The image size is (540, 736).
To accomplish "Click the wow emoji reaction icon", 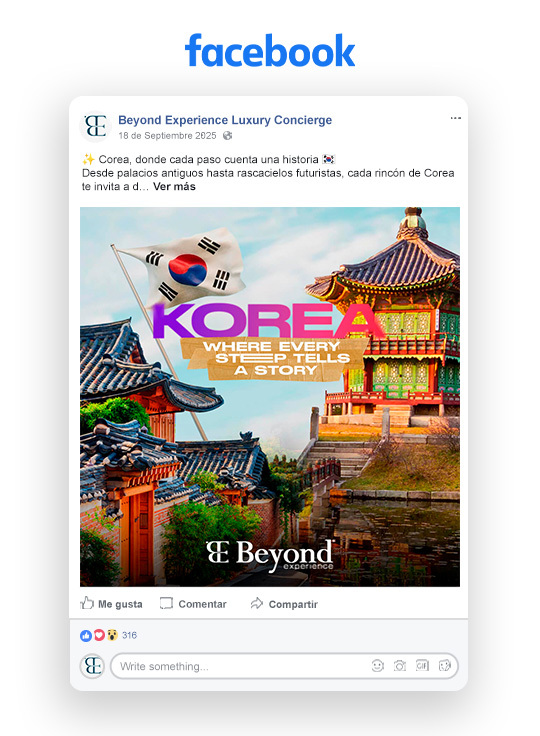I will point(112,636).
